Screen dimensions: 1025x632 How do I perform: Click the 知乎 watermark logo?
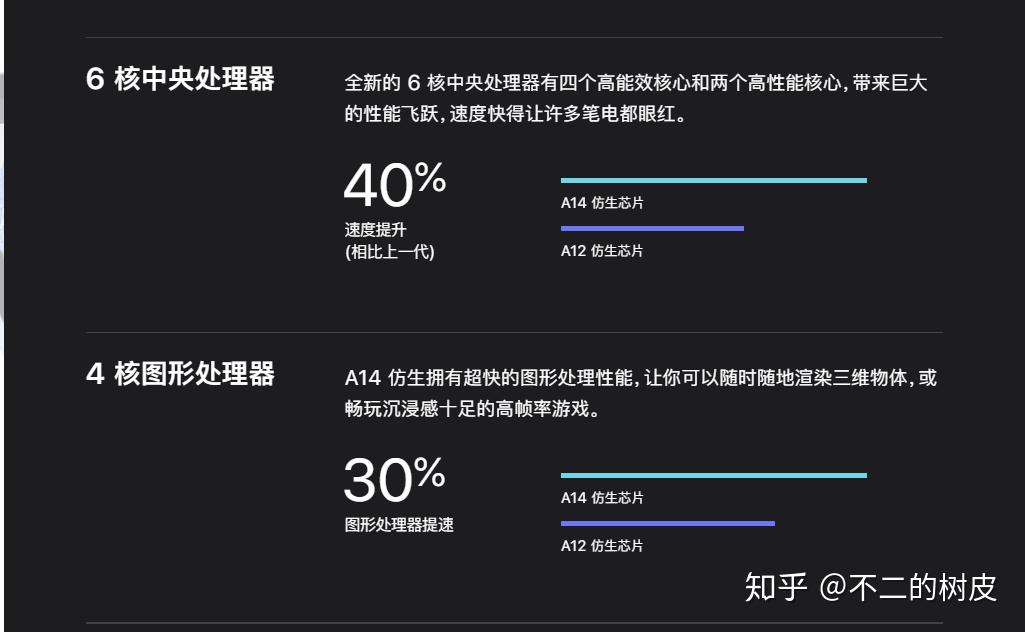point(775,587)
